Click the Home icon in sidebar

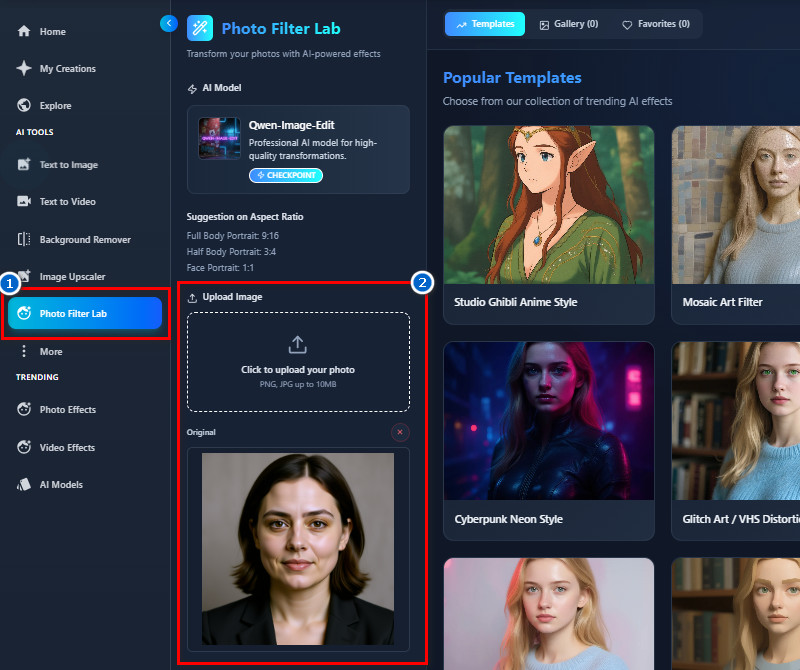pyautogui.click(x=24, y=32)
